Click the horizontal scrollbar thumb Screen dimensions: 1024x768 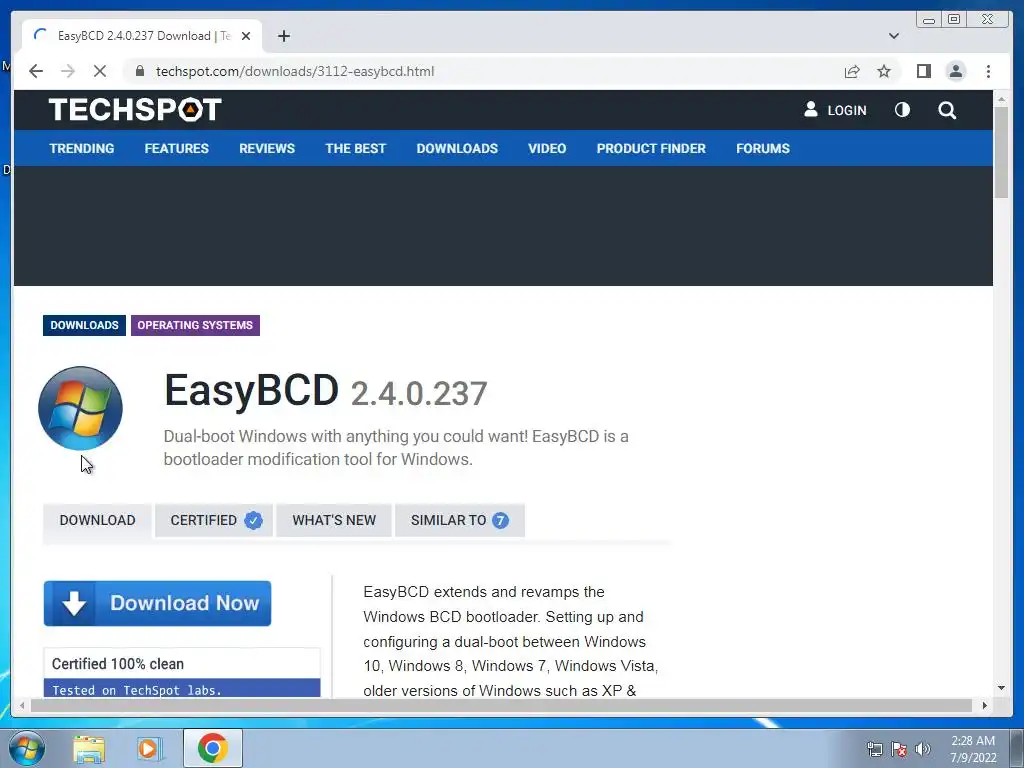click(501, 705)
